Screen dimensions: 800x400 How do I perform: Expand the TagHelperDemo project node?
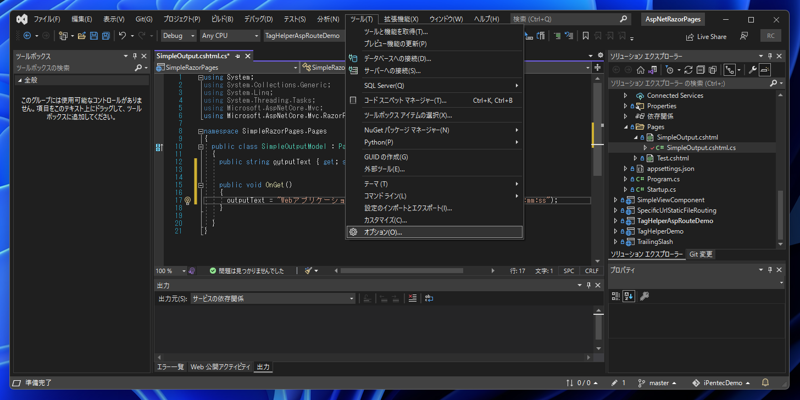(616, 231)
